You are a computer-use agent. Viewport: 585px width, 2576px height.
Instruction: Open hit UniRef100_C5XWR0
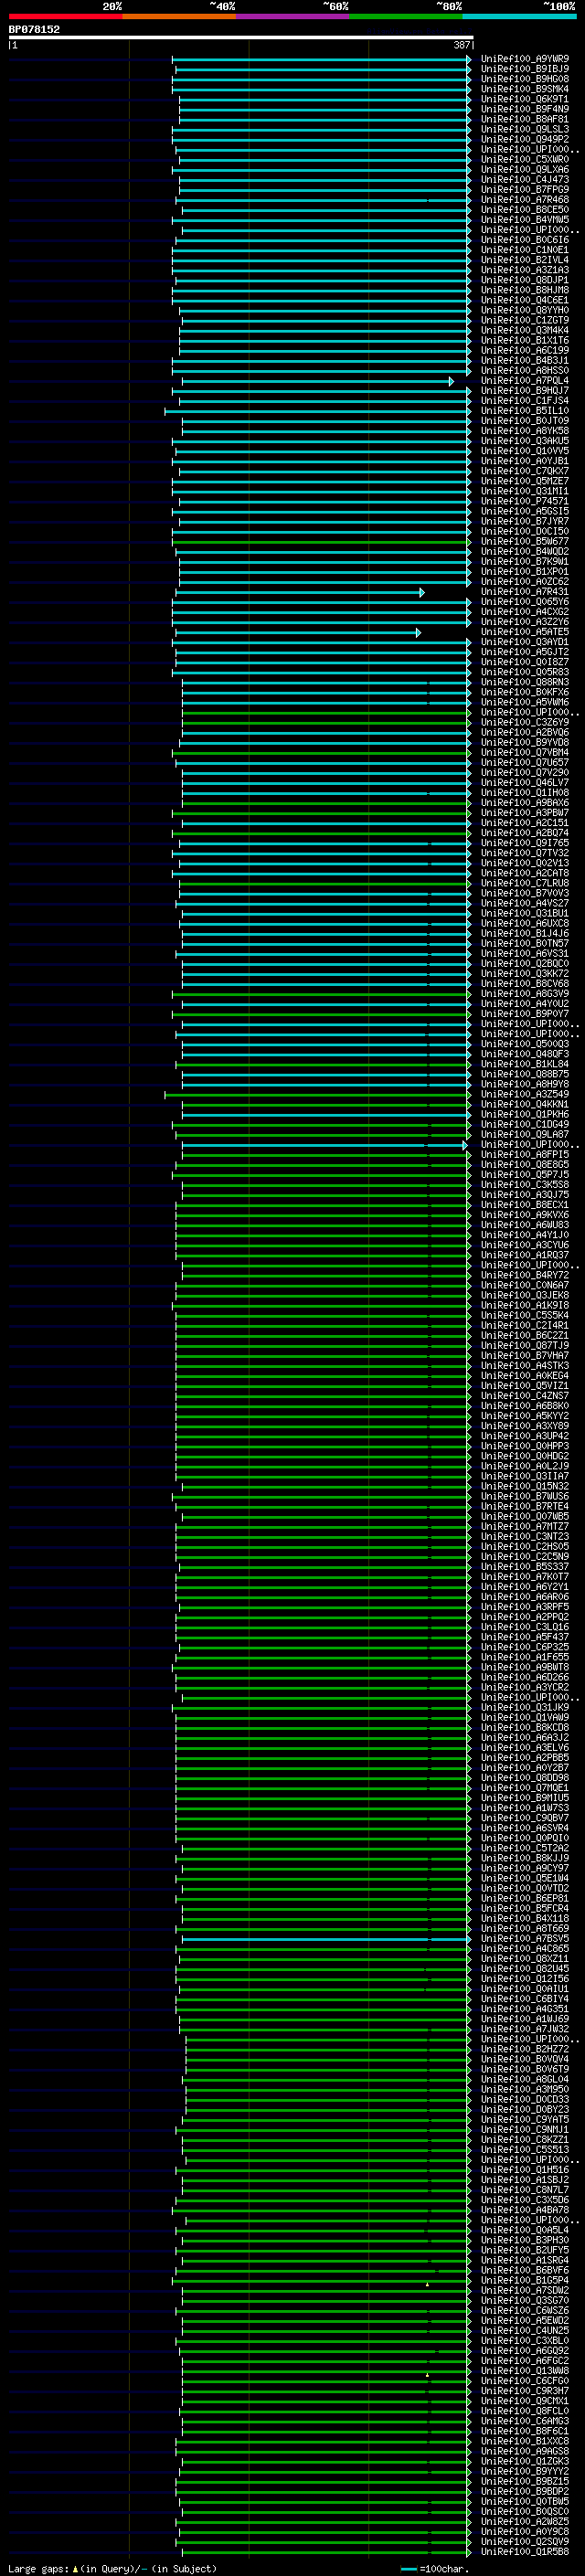[525, 159]
